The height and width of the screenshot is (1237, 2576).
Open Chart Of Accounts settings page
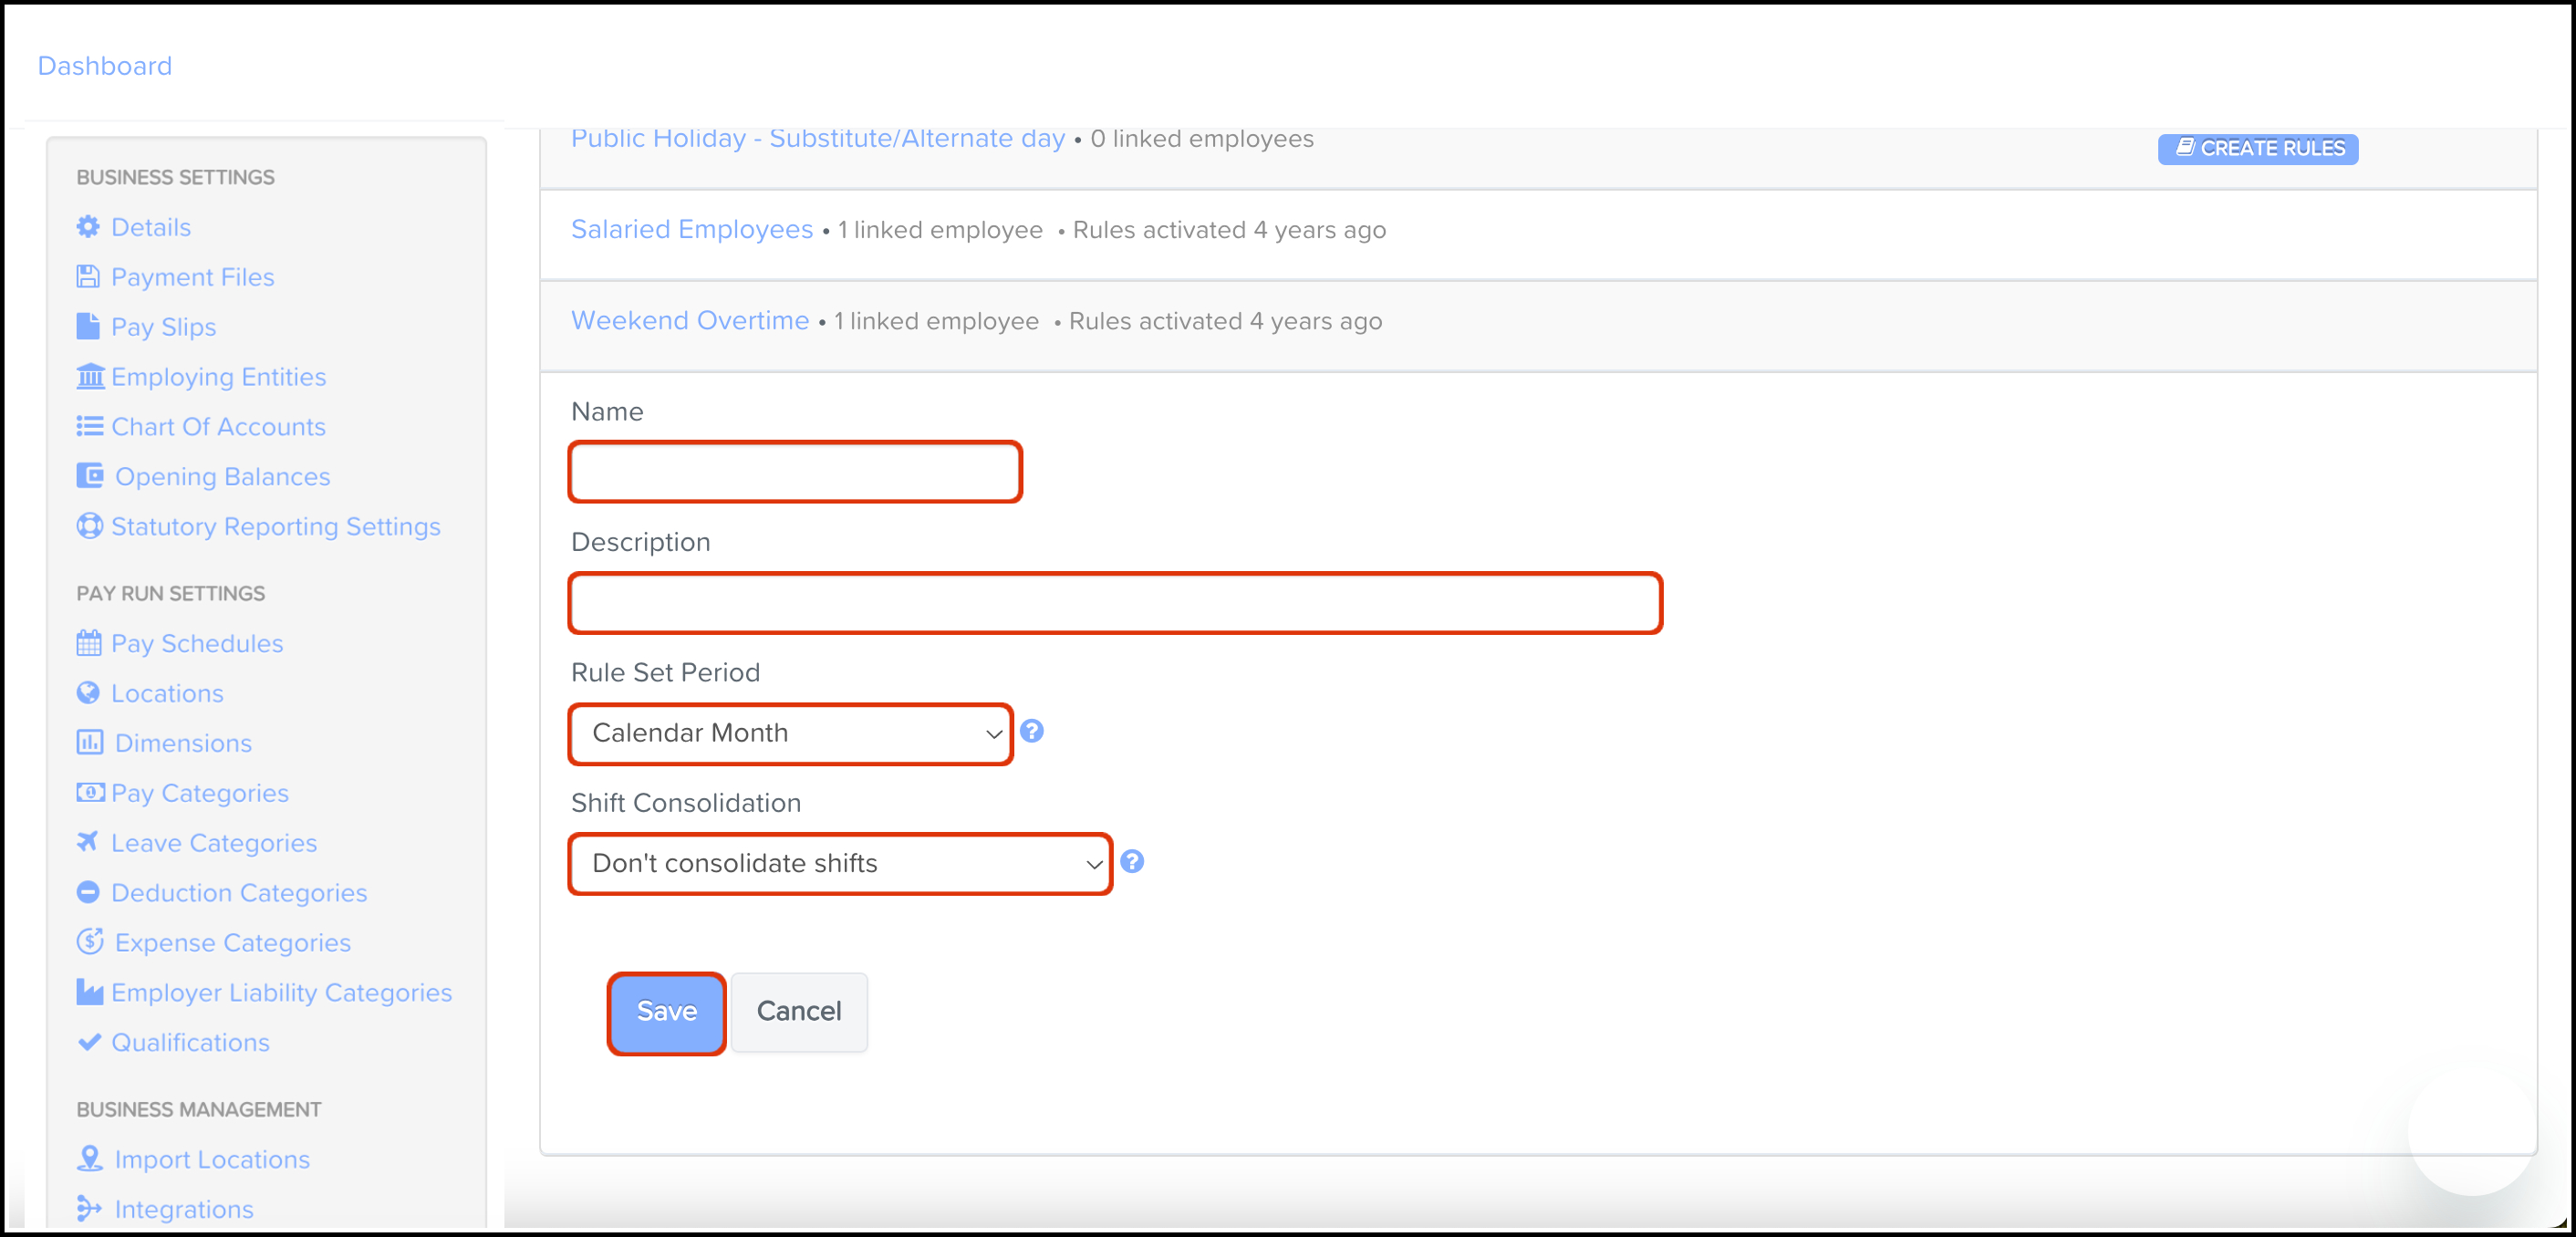217,427
